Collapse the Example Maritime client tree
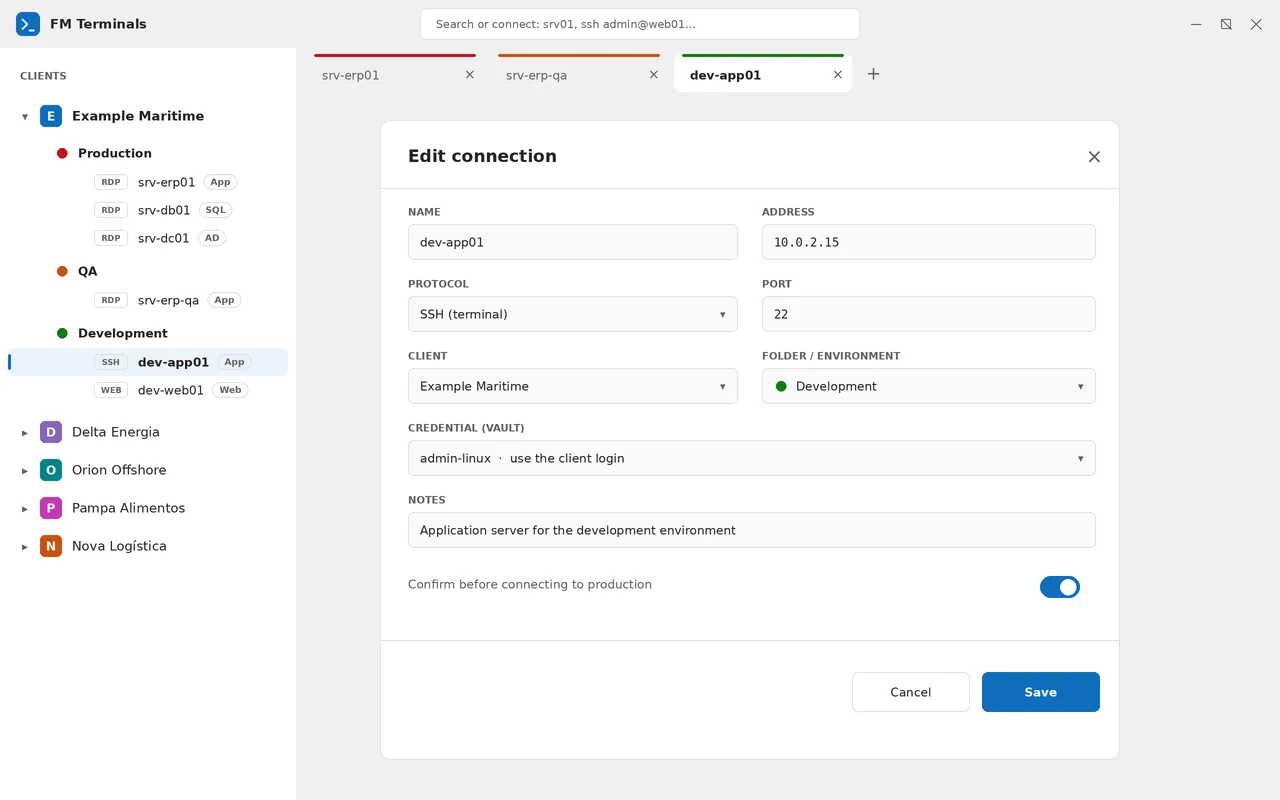Viewport: 1280px width, 800px height. pos(25,117)
